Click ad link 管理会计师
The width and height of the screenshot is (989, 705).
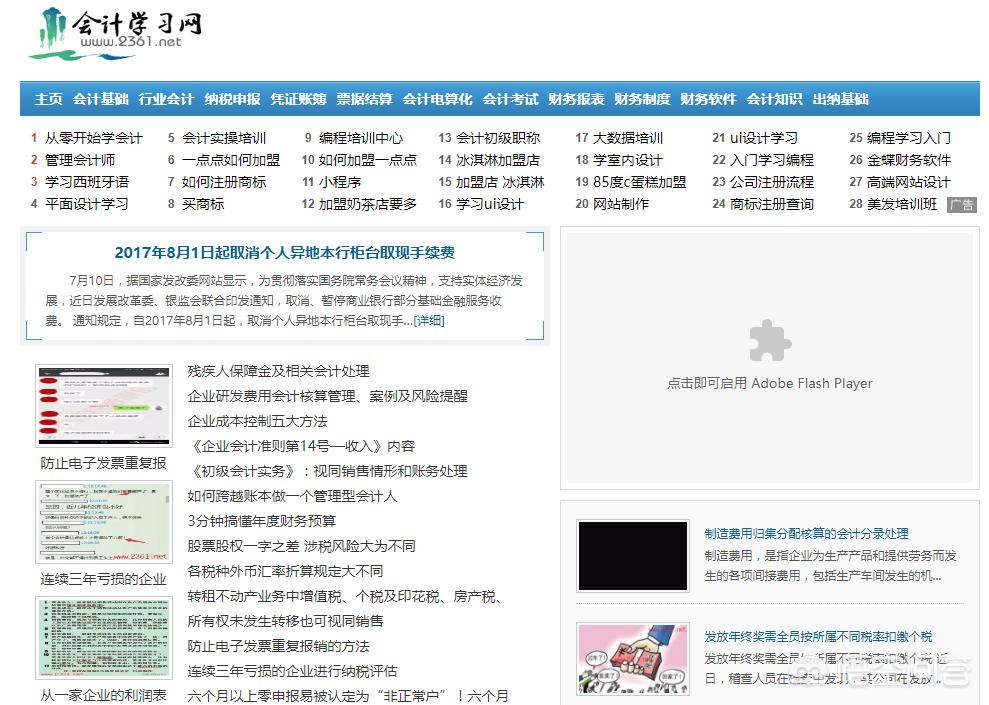click(x=80, y=160)
